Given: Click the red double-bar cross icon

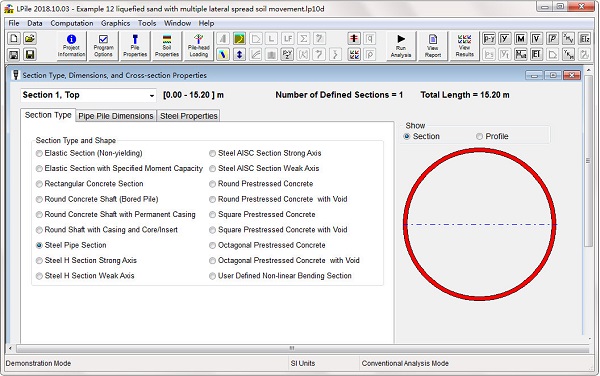Looking at the screenshot, I should (354, 39).
